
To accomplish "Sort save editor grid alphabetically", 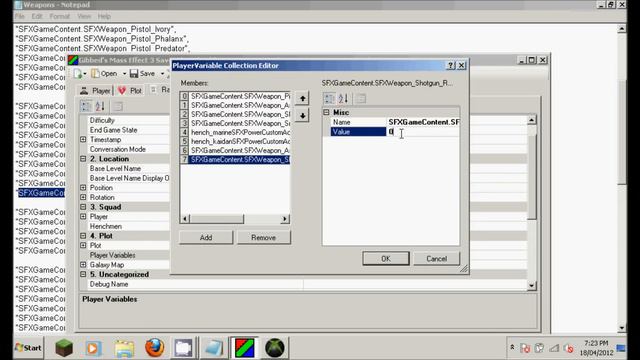I will (100, 107).
